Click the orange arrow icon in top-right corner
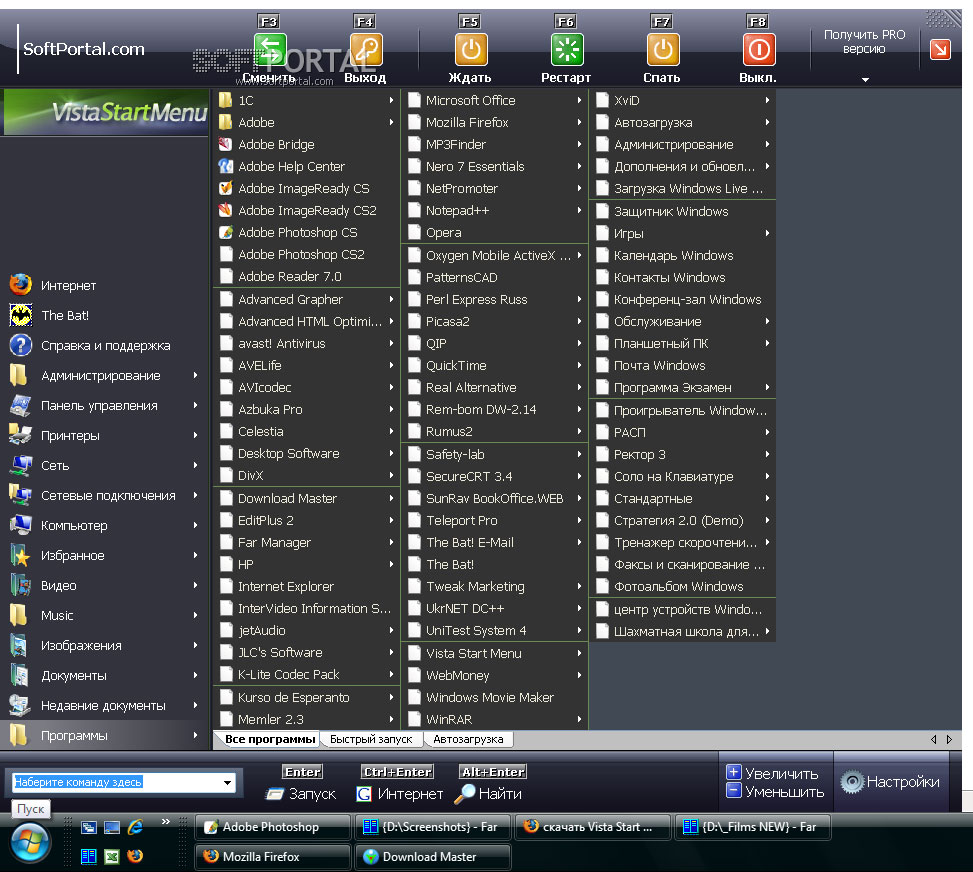 pos(940,49)
